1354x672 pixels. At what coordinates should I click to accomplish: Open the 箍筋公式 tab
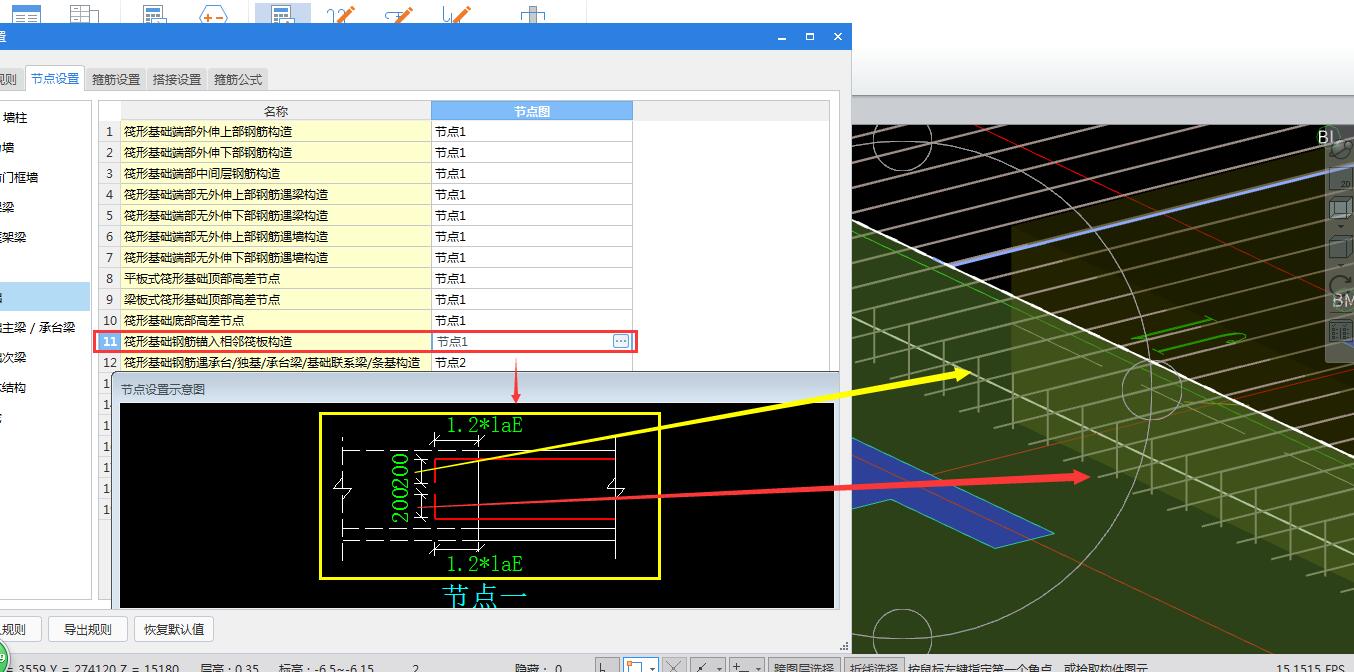(238, 80)
